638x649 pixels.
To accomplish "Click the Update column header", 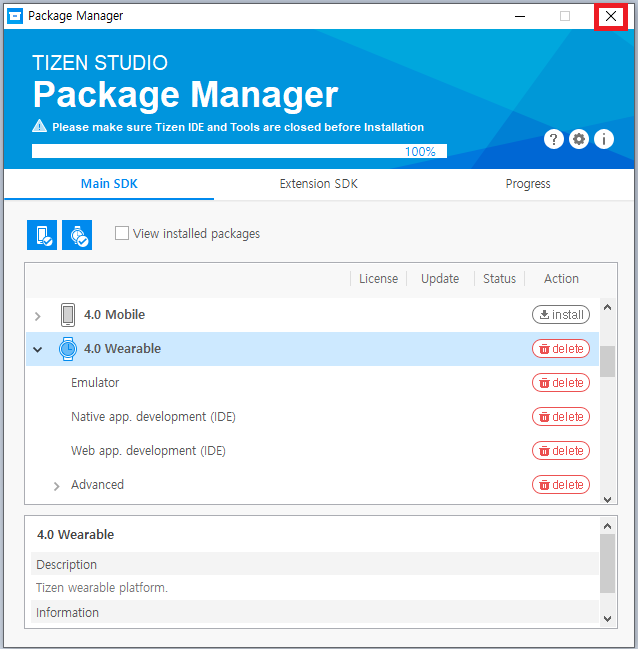I will coord(440,279).
